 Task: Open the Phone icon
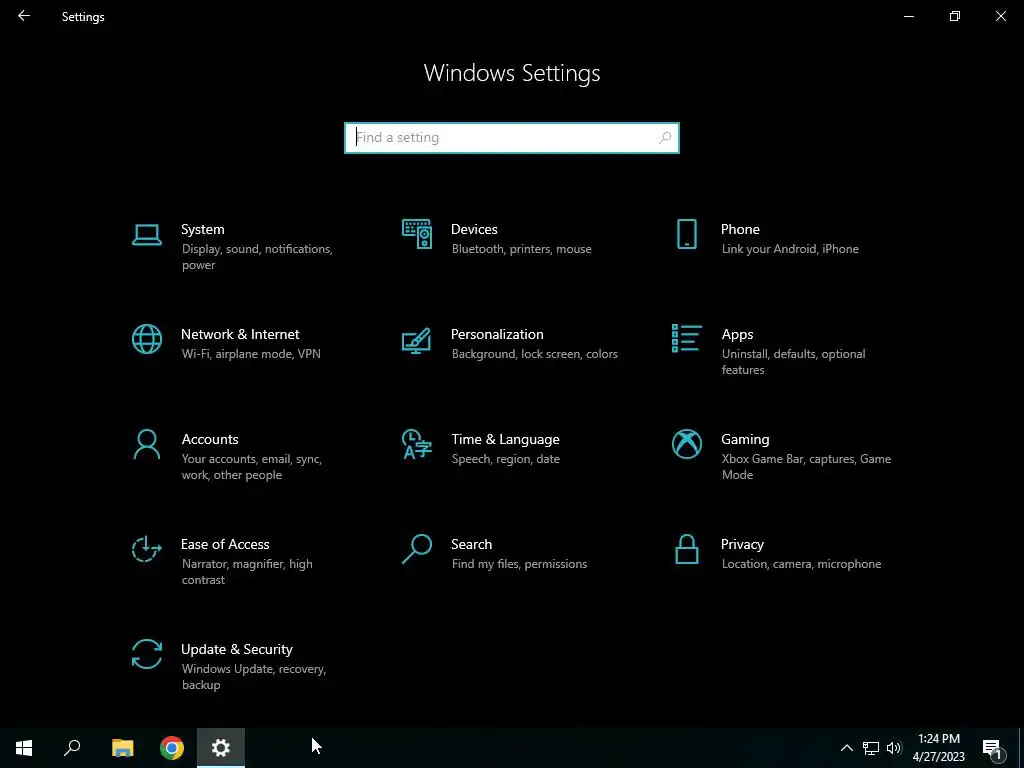[x=686, y=234]
